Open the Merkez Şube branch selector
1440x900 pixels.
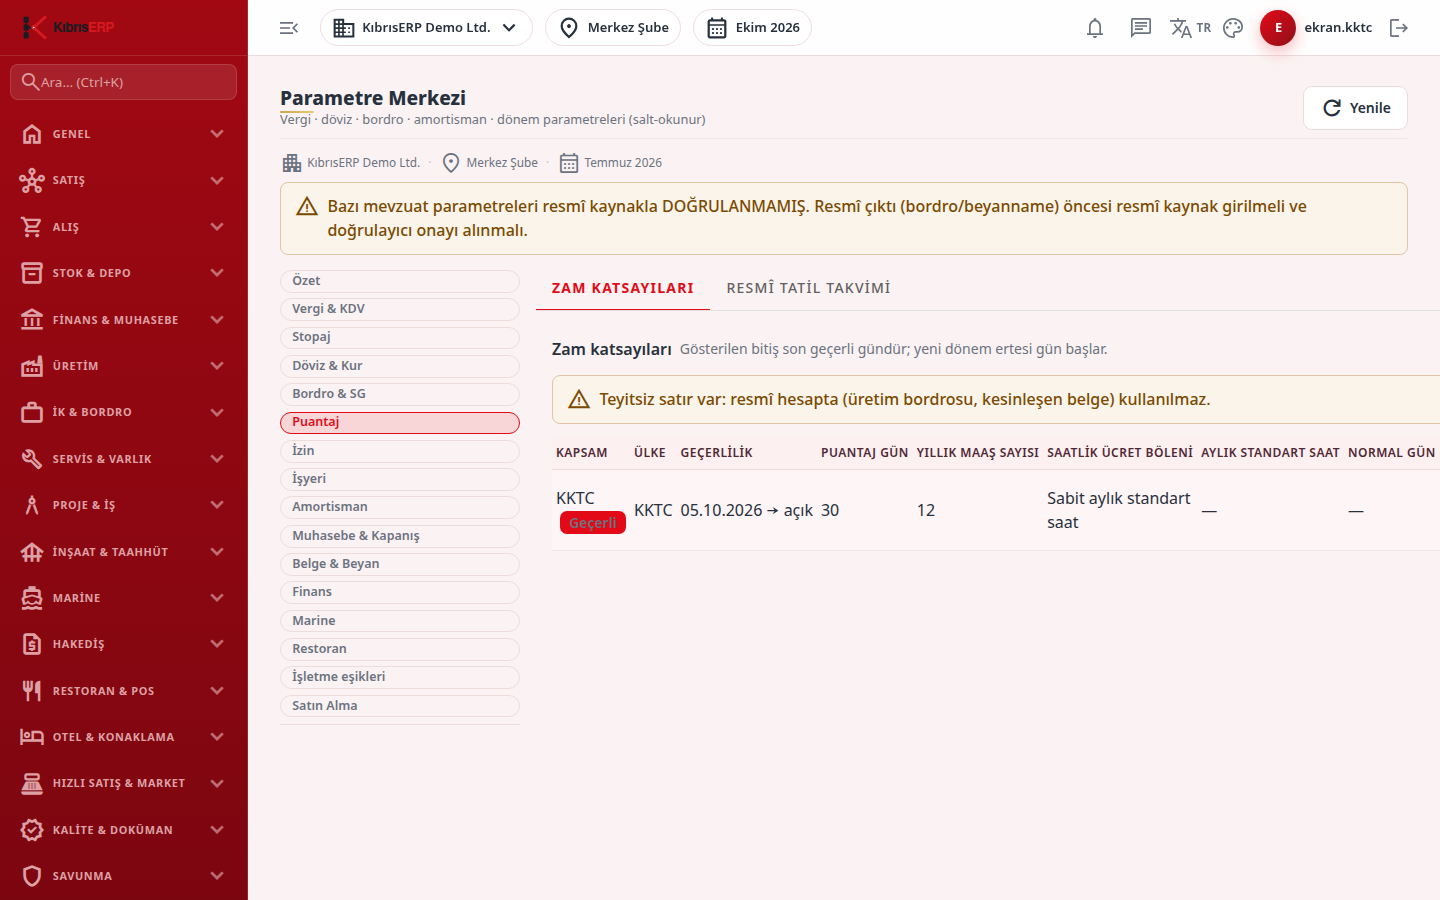coord(613,28)
